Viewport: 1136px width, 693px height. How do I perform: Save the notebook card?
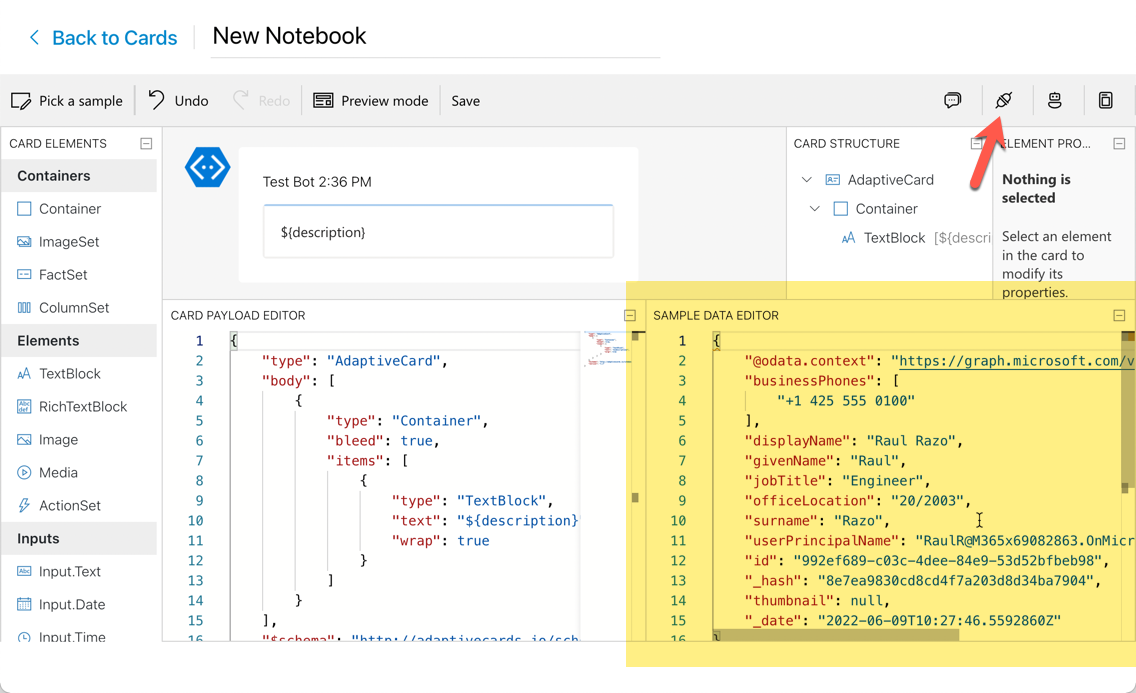465,100
